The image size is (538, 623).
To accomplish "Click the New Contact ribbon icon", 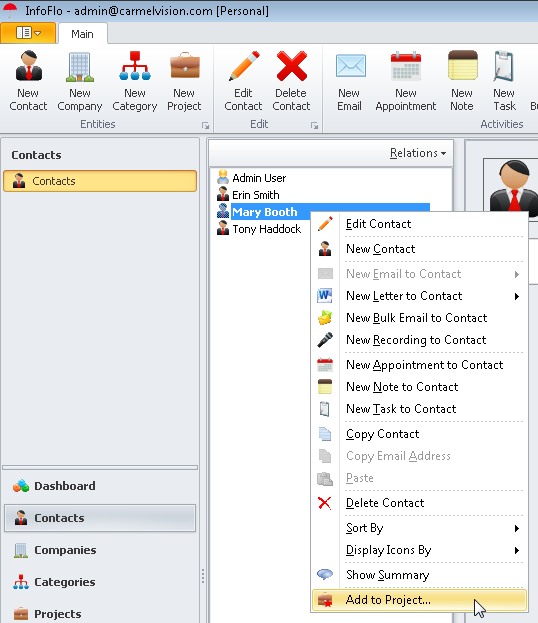I will (28, 66).
